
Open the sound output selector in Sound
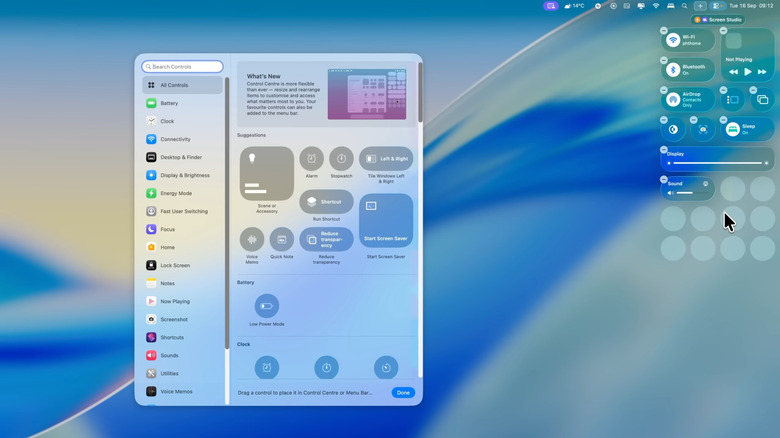click(705, 184)
